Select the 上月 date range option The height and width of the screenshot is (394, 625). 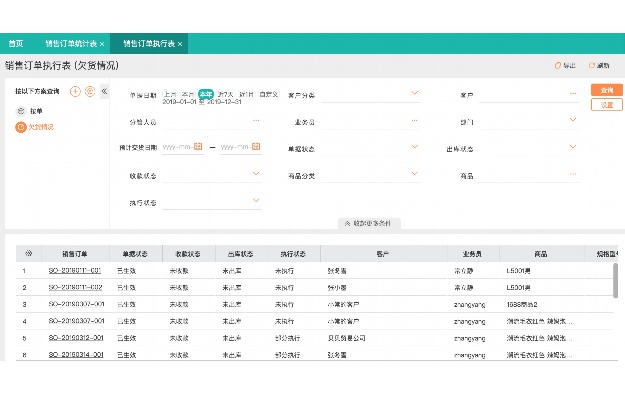(170, 94)
